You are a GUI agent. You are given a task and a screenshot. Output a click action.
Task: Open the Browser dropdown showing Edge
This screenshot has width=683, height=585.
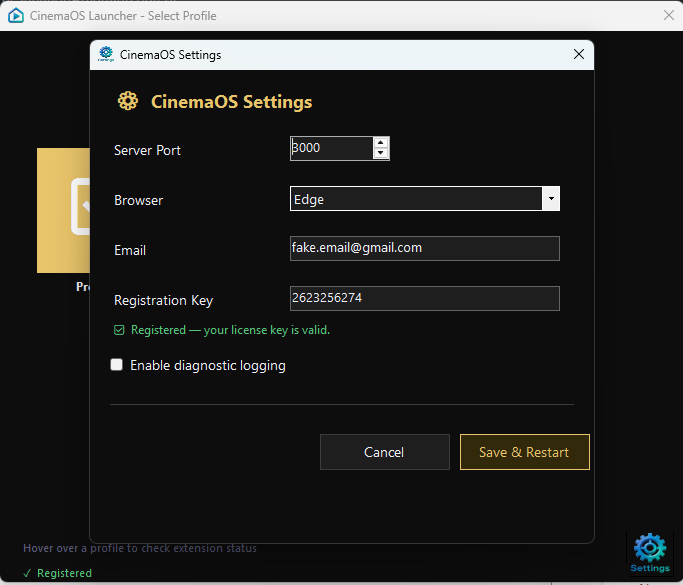[x=425, y=199]
